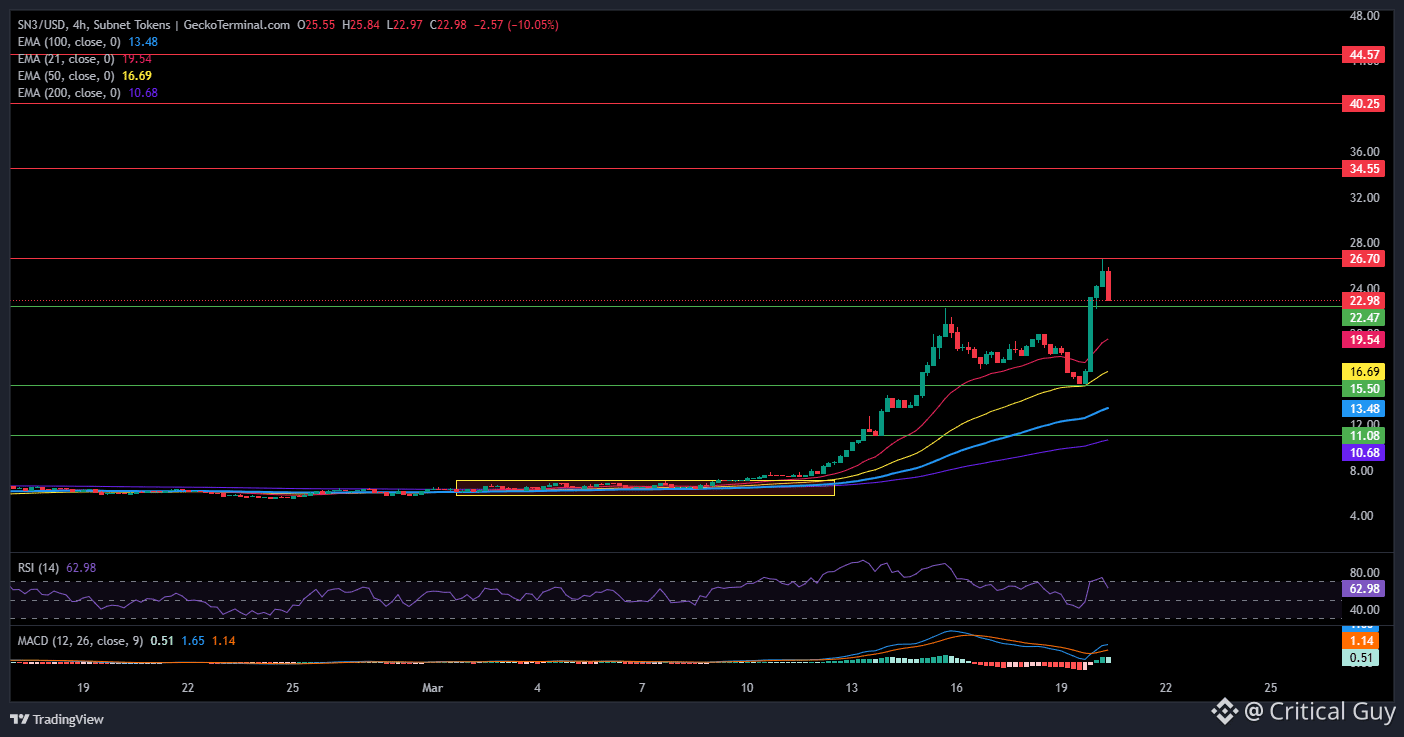Click the EMA (50, close, 0) legend label
The height and width of the screenshot is (737, 1404).
pos(66,76)
